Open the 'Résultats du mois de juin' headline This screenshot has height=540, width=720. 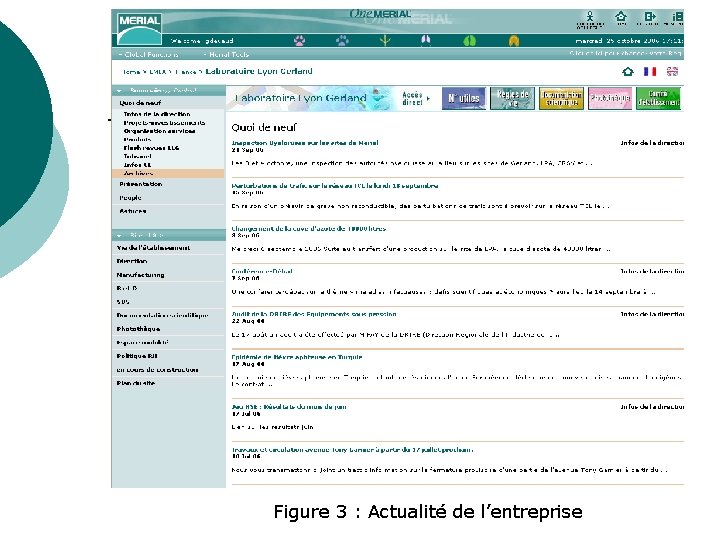click(289, 407)
